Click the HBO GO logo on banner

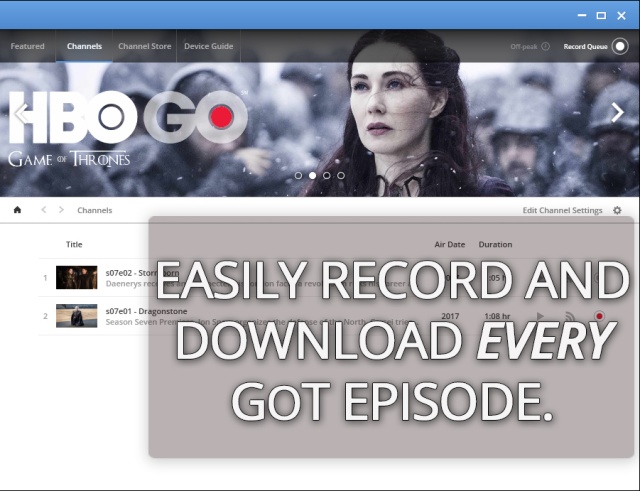128,117
